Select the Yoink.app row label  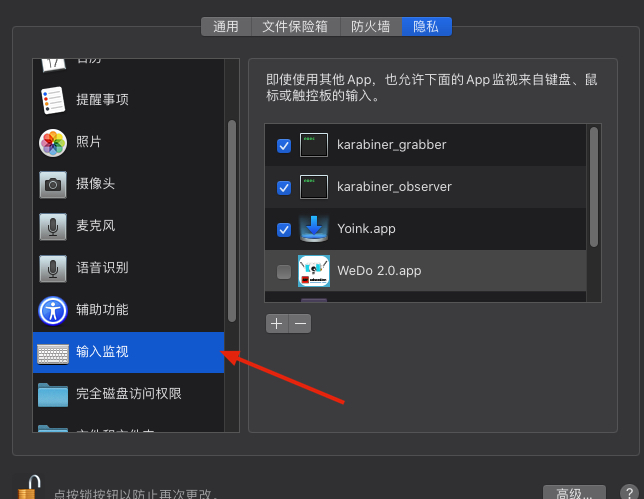pos(366,229)
